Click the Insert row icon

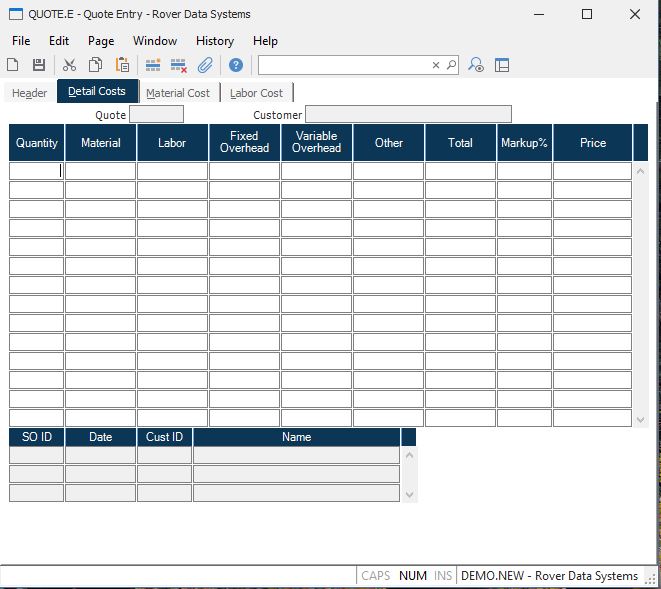pos(153,65)
